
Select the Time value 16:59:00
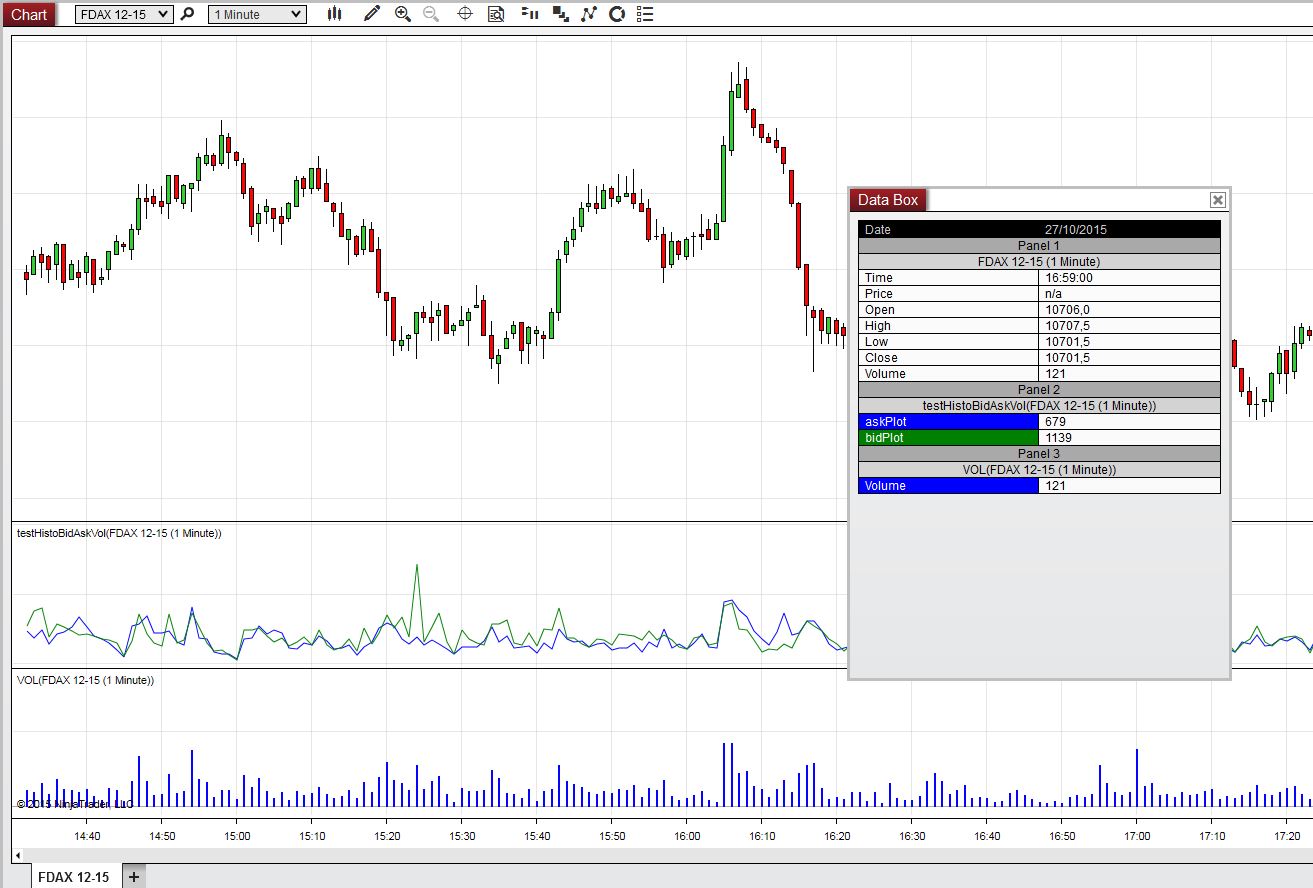[1069, 278]
